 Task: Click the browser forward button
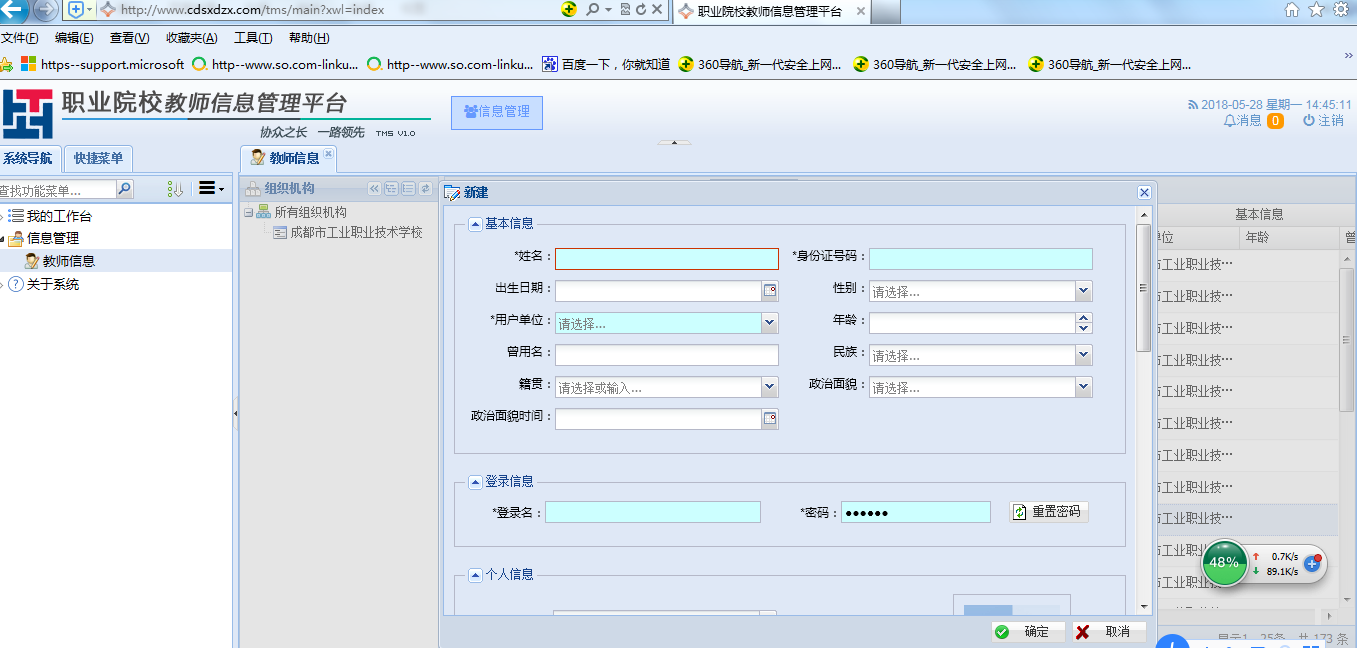(x=45, y=10)
